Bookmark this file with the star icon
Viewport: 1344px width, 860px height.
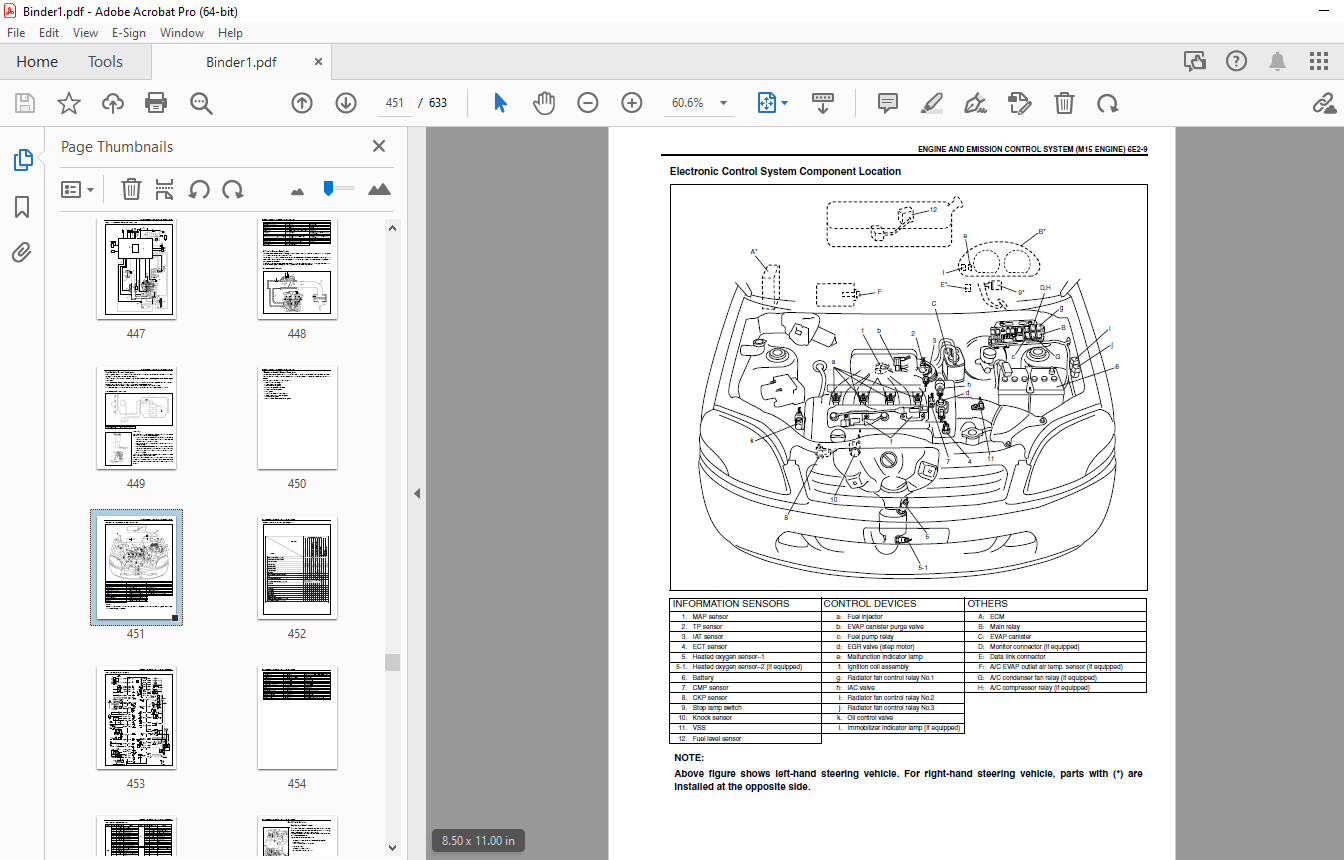[x=68, y=103]
